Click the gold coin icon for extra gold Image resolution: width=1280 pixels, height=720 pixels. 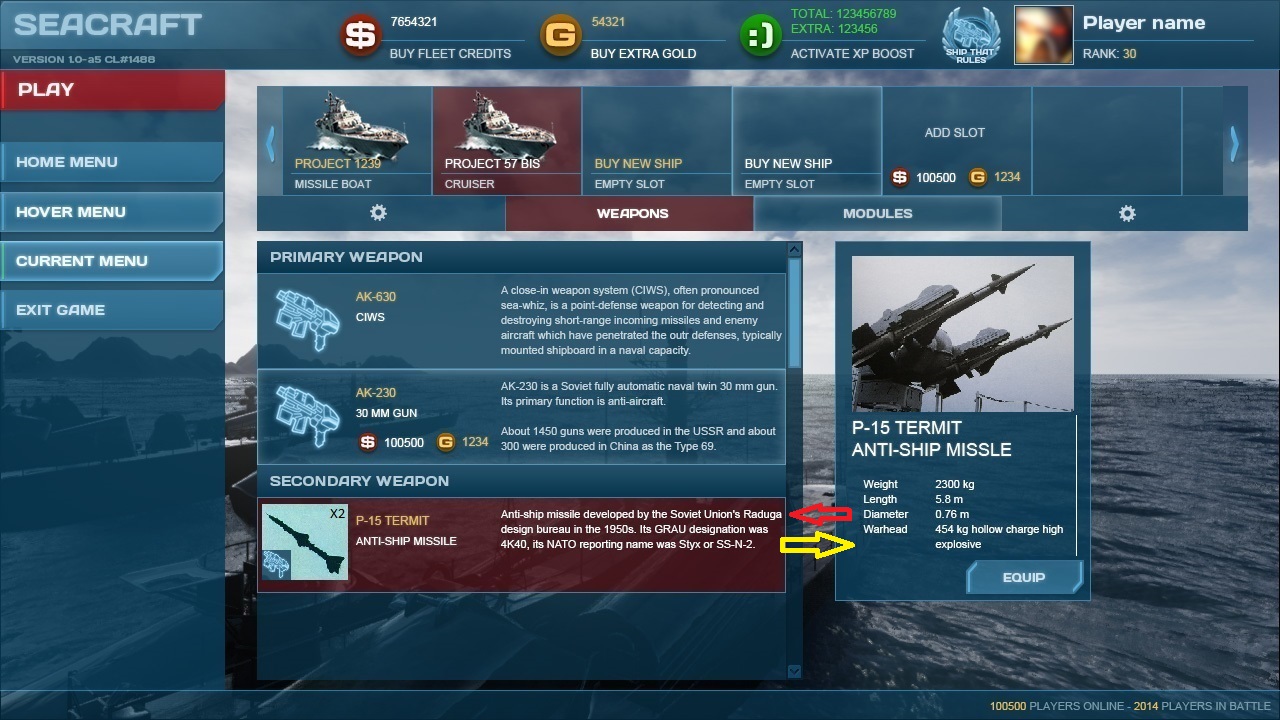[x=560, y=37]
